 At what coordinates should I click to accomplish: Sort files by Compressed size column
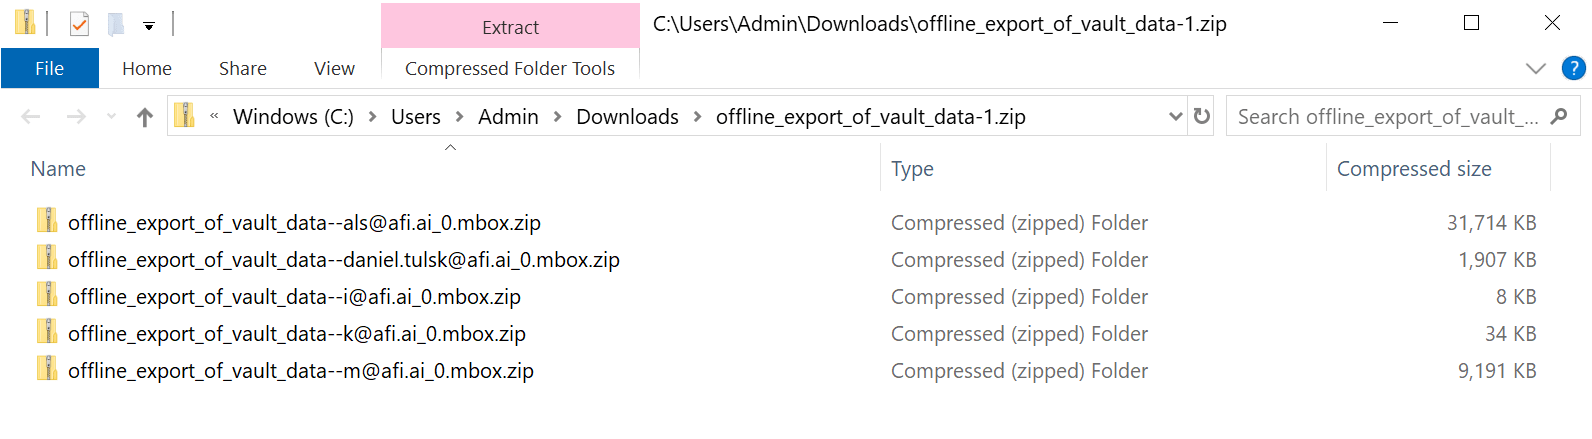[x=1413, y=169]
